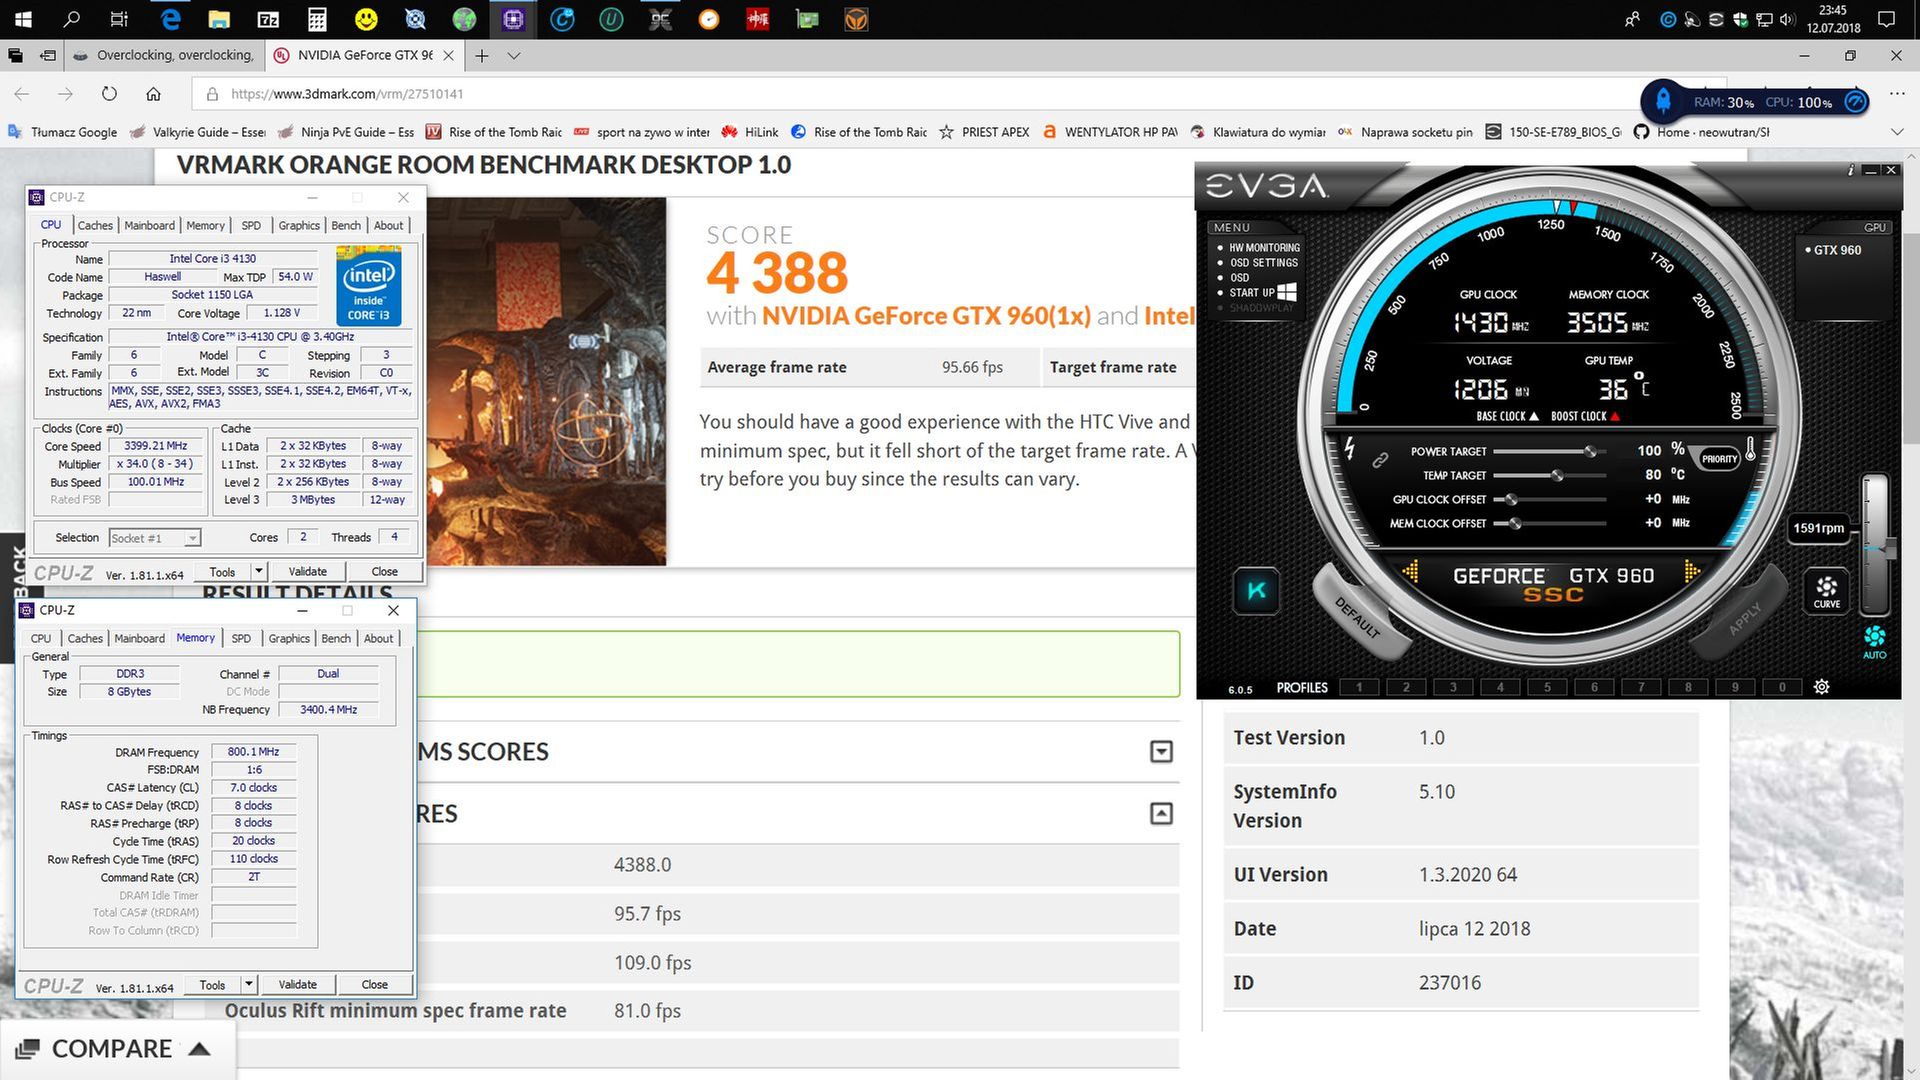
Task: Click the link icon beside Power Target
Action: coord(1380,460)
